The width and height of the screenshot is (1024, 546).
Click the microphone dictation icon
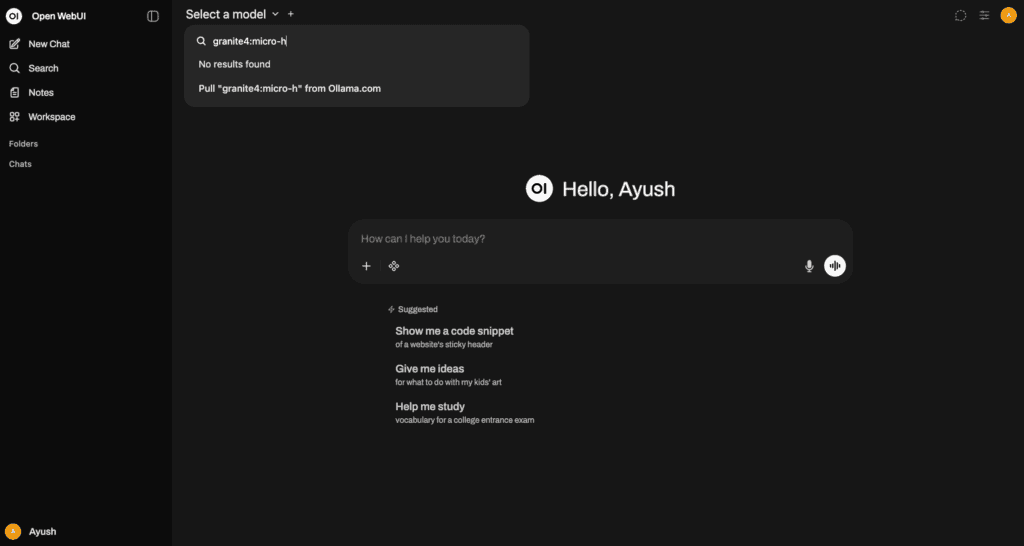click(x=809, y=266)
